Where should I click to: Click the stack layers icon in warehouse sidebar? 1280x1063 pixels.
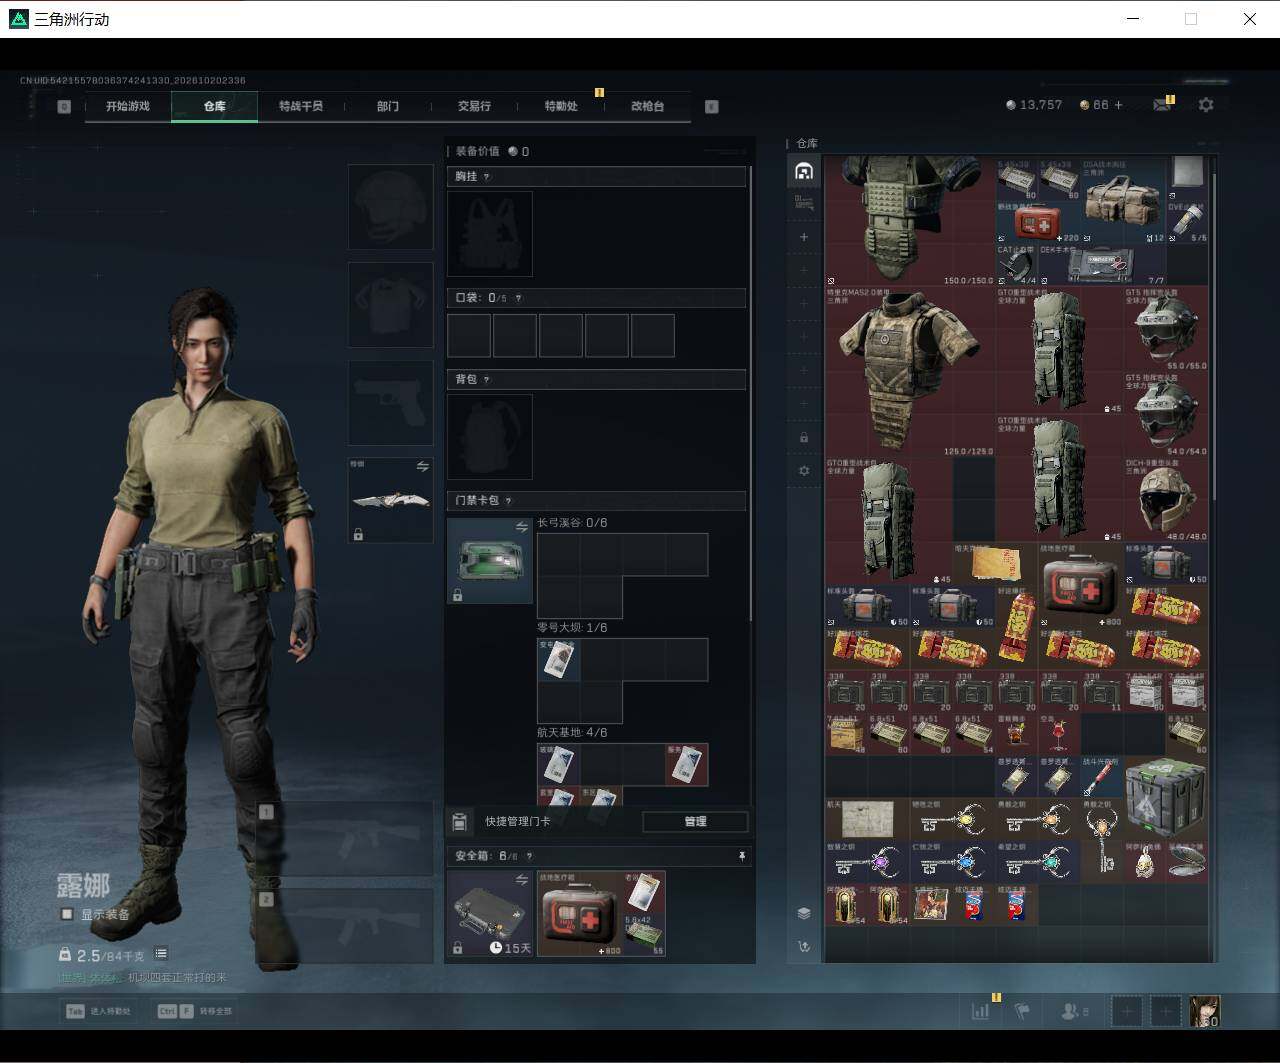pyautogui.click(x=804, y=913)
